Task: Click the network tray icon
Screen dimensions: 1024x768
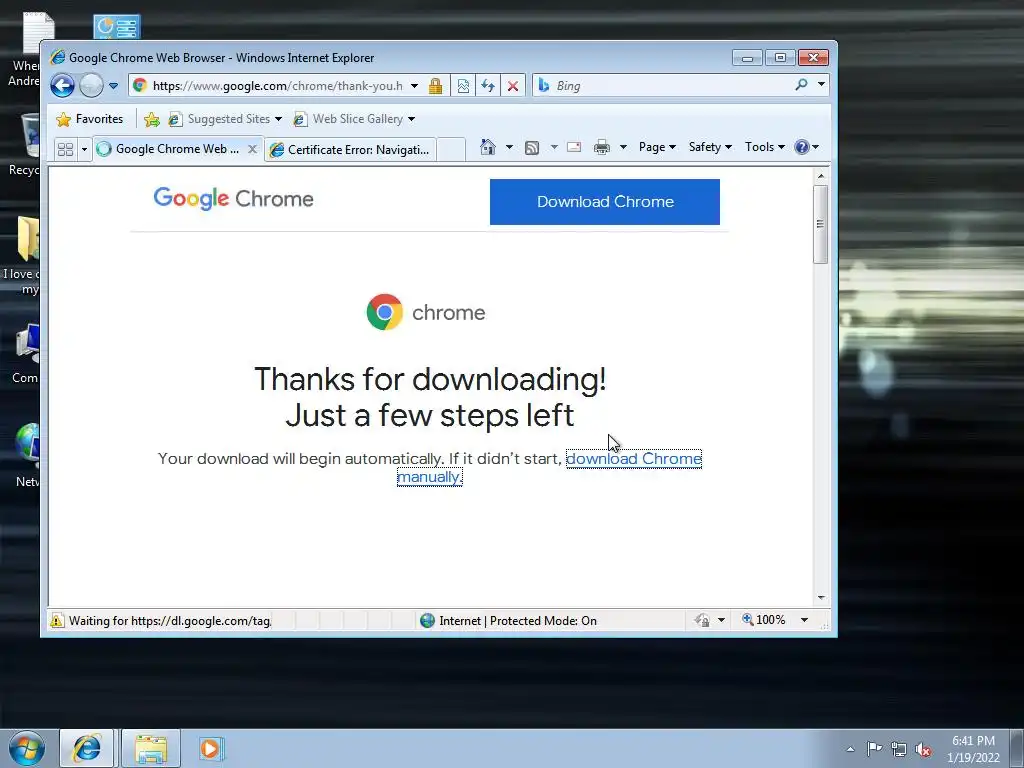Action: pos(899,749)
